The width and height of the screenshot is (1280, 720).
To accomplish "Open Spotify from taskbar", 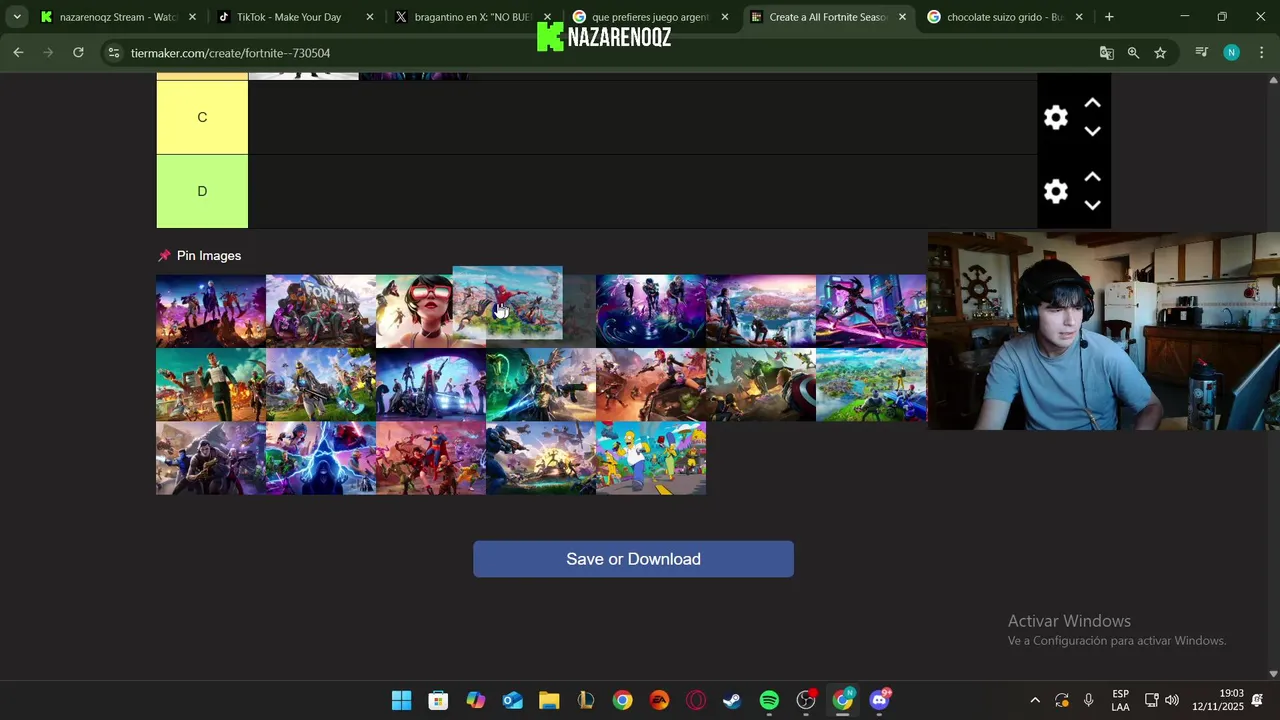I will point(769,700).
